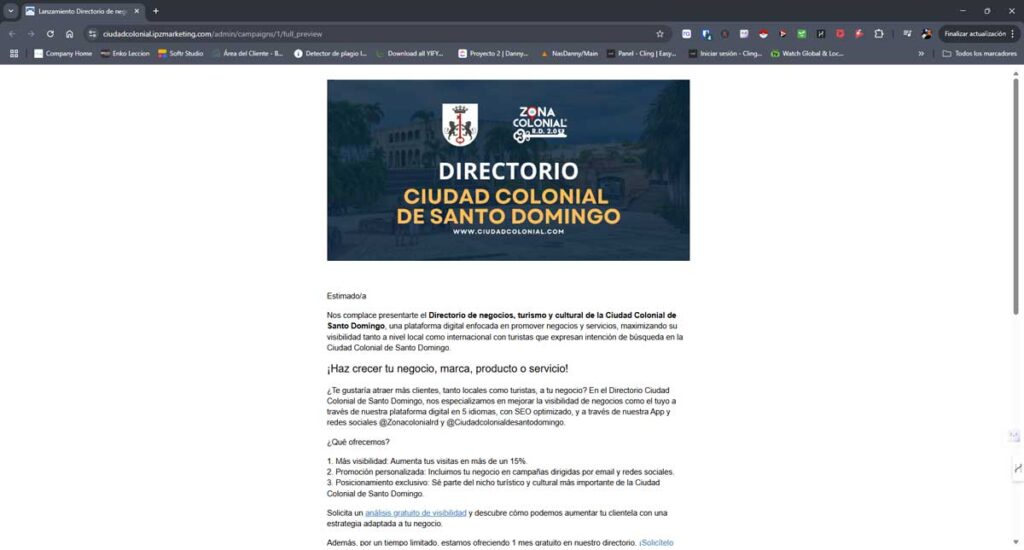
Task: Go back with the browser back arrow
Action: click(12, 34)
